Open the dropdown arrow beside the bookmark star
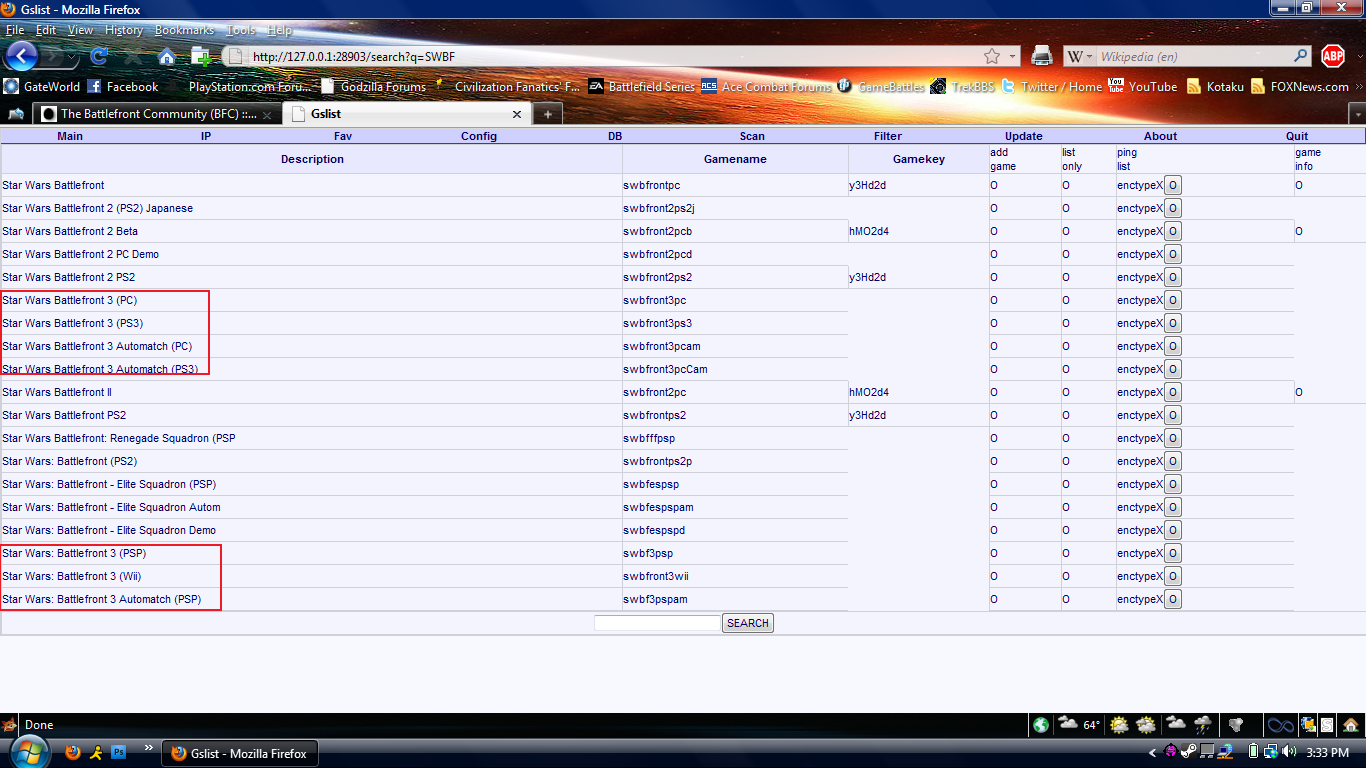This screenshot has width=1366, height=768. point(1012,57)
